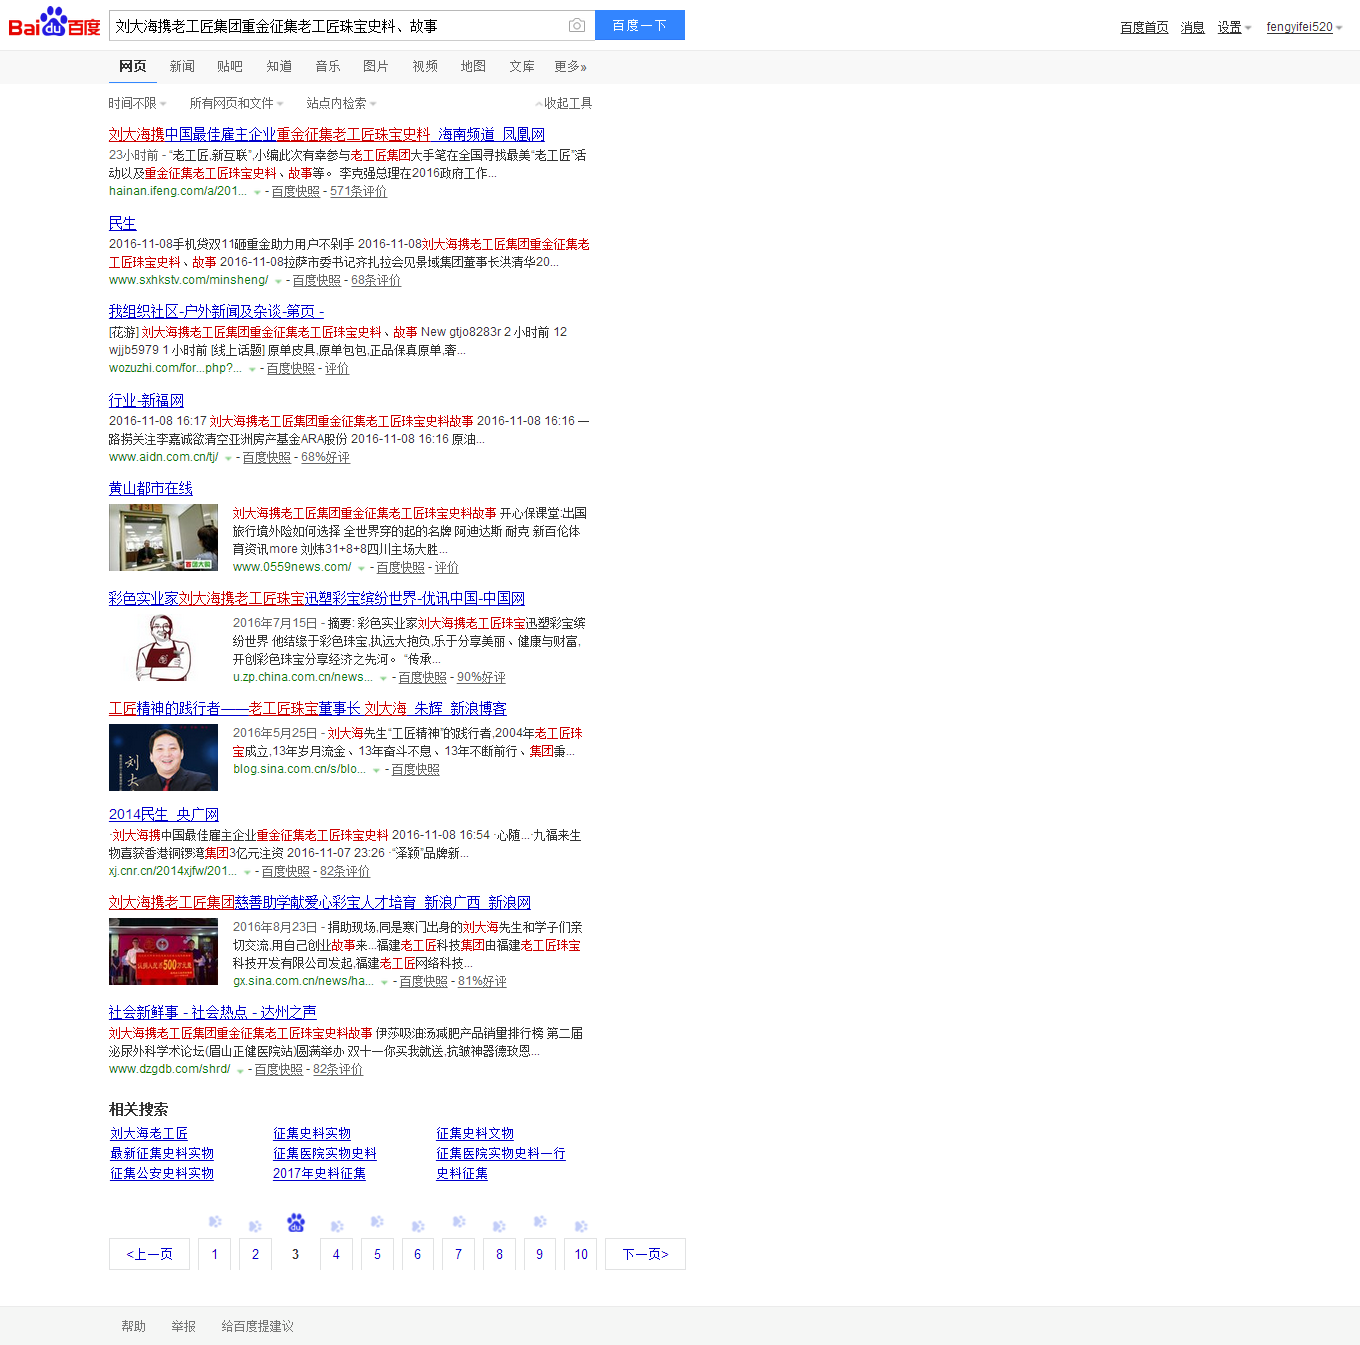Open the 设置 dropdown
This screenshot has width=1360, height=1345.
[x=1234, y=27]
